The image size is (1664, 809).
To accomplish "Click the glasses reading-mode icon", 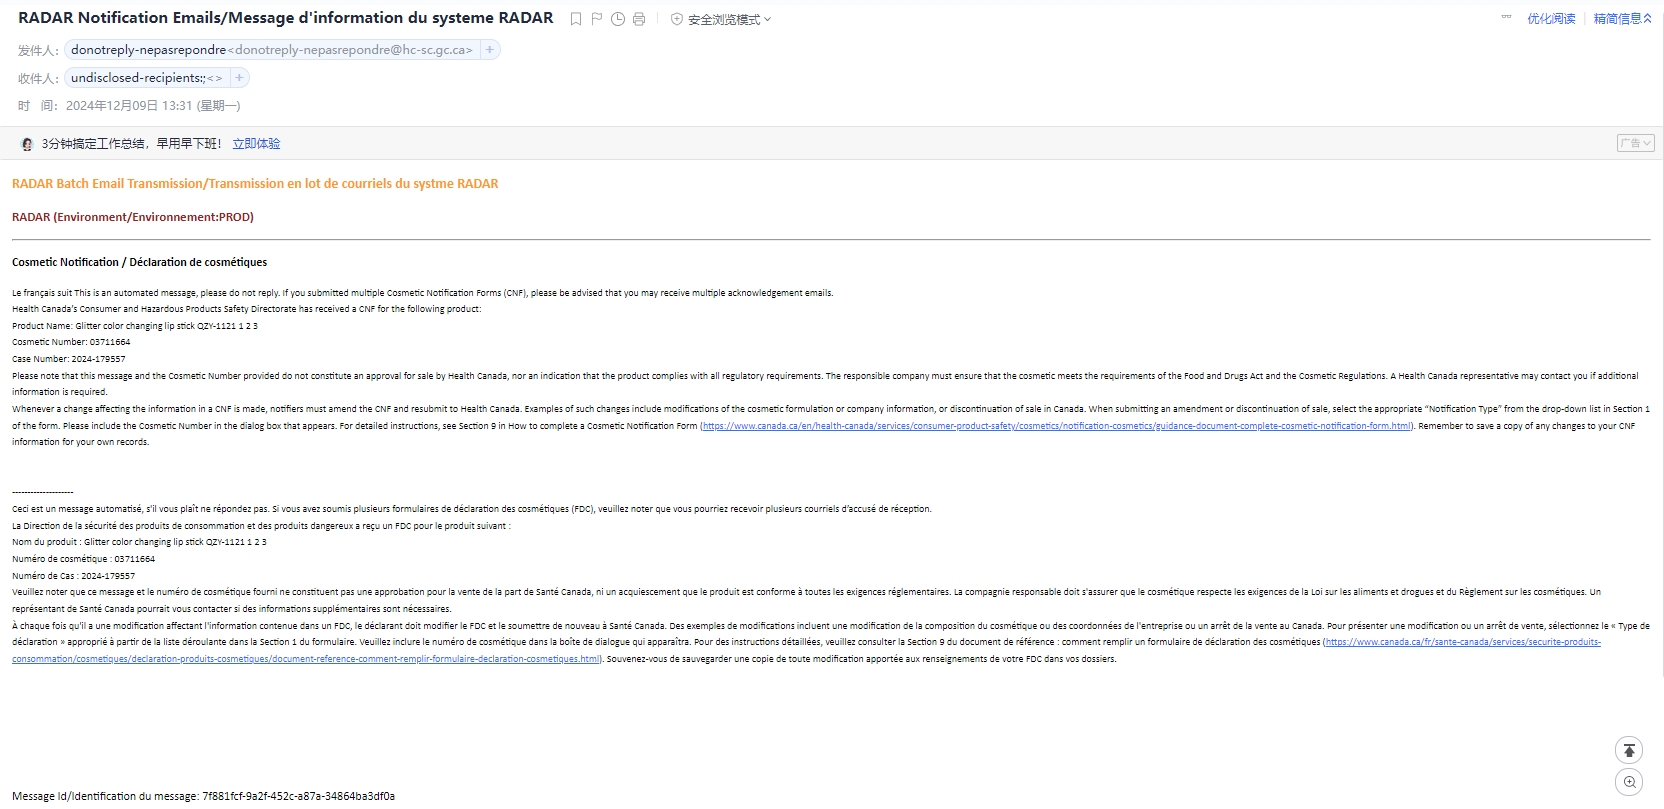I will (1506, 18).
